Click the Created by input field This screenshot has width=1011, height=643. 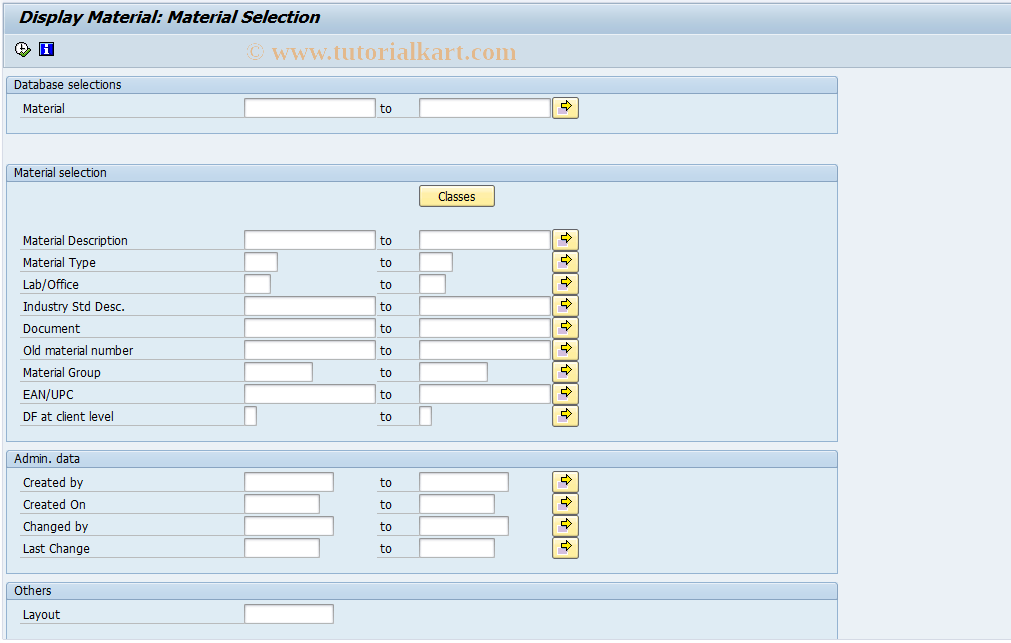tap(288, 481)
